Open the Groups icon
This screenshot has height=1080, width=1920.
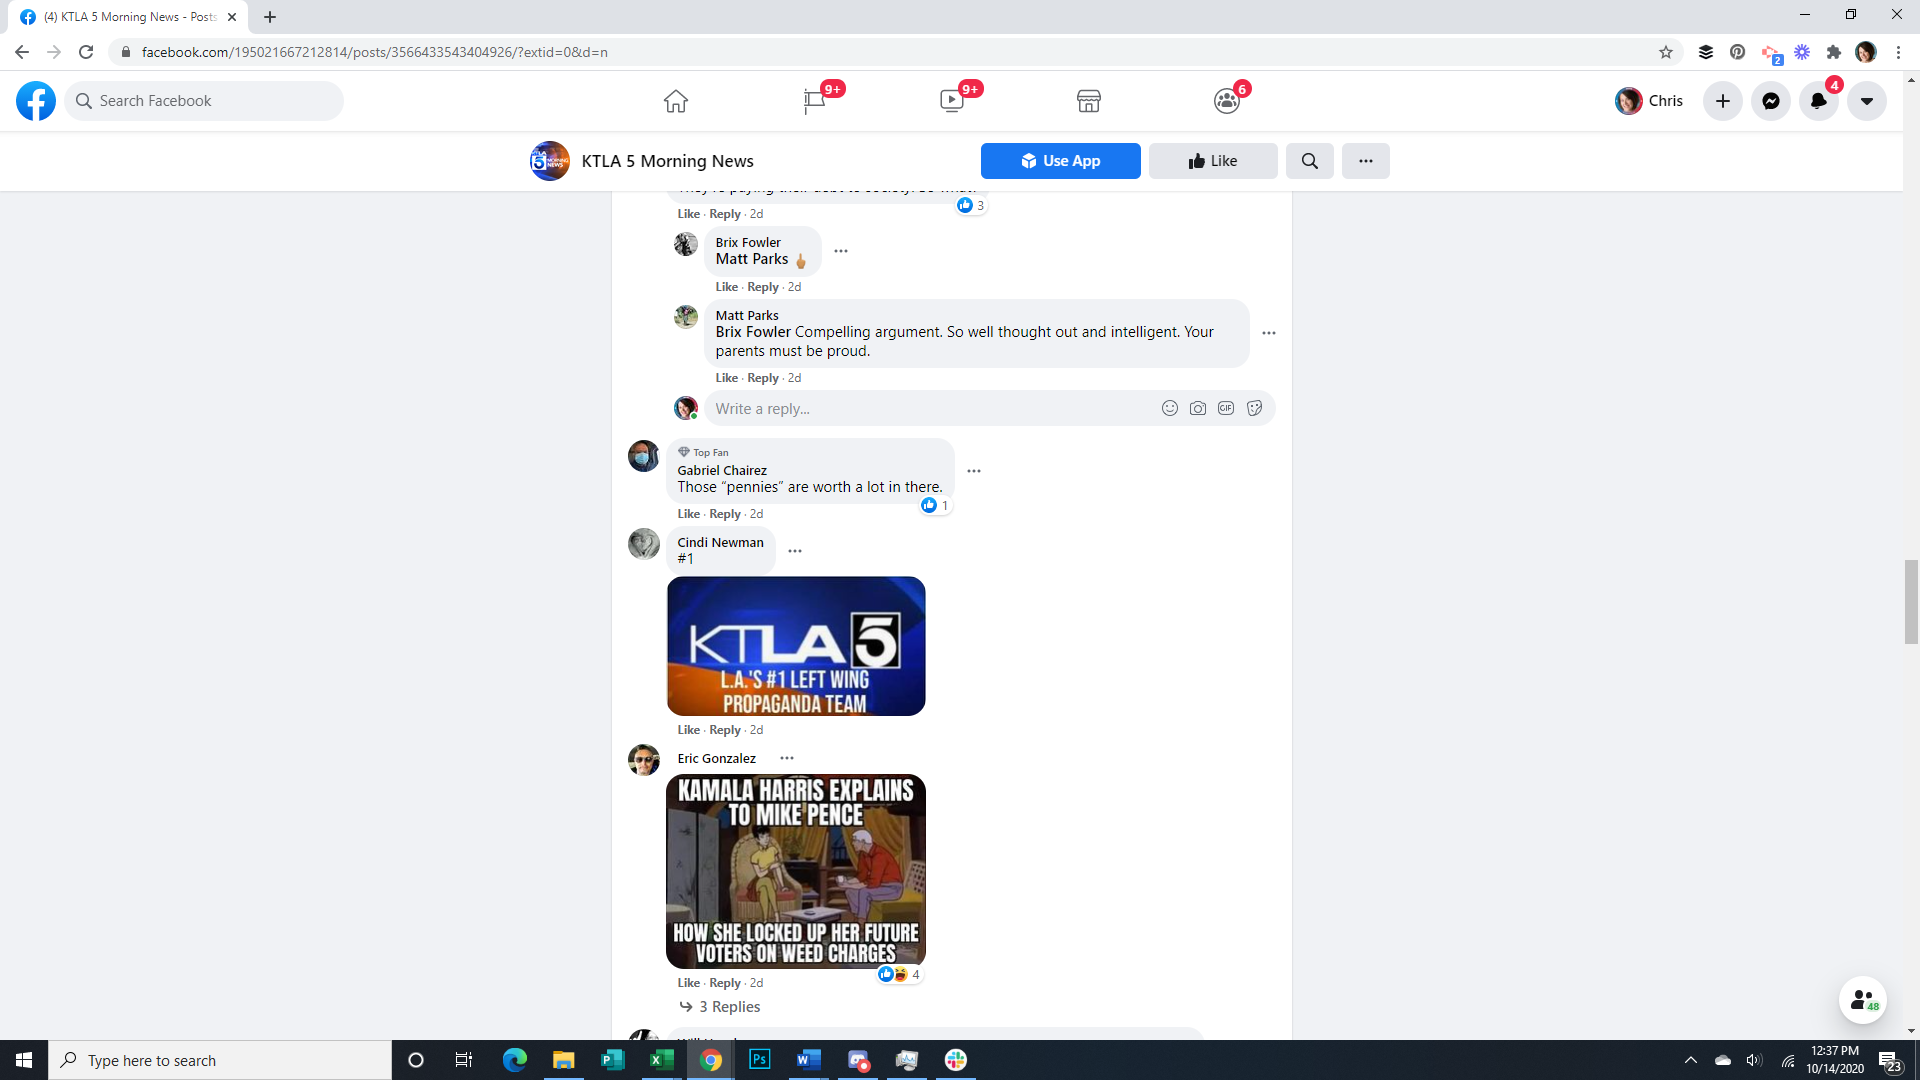(1226, 101)
